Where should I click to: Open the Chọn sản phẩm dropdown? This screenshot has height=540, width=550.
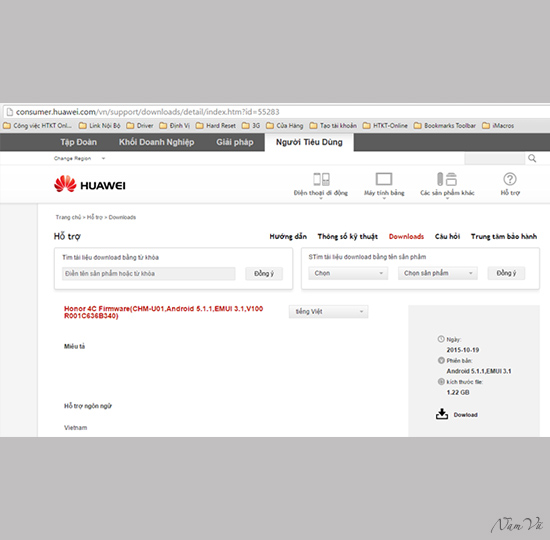click(x=437, y=273)
